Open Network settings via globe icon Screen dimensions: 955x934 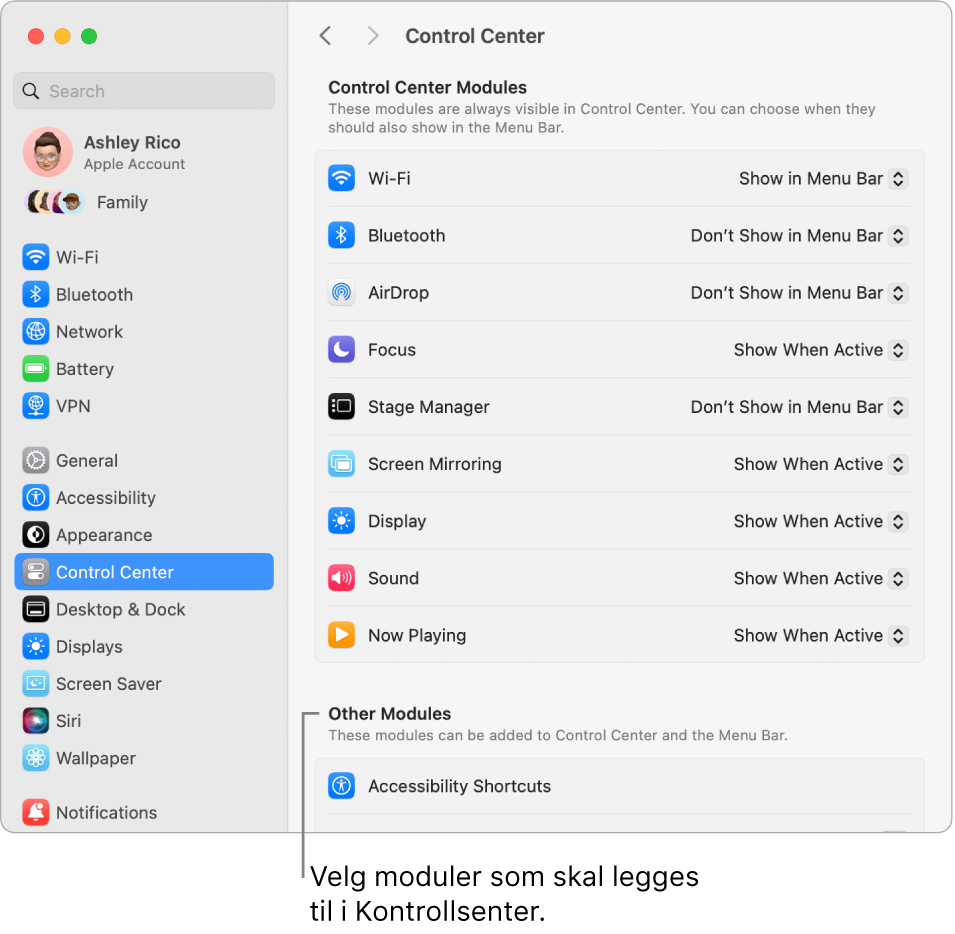(x=35, y=331)
